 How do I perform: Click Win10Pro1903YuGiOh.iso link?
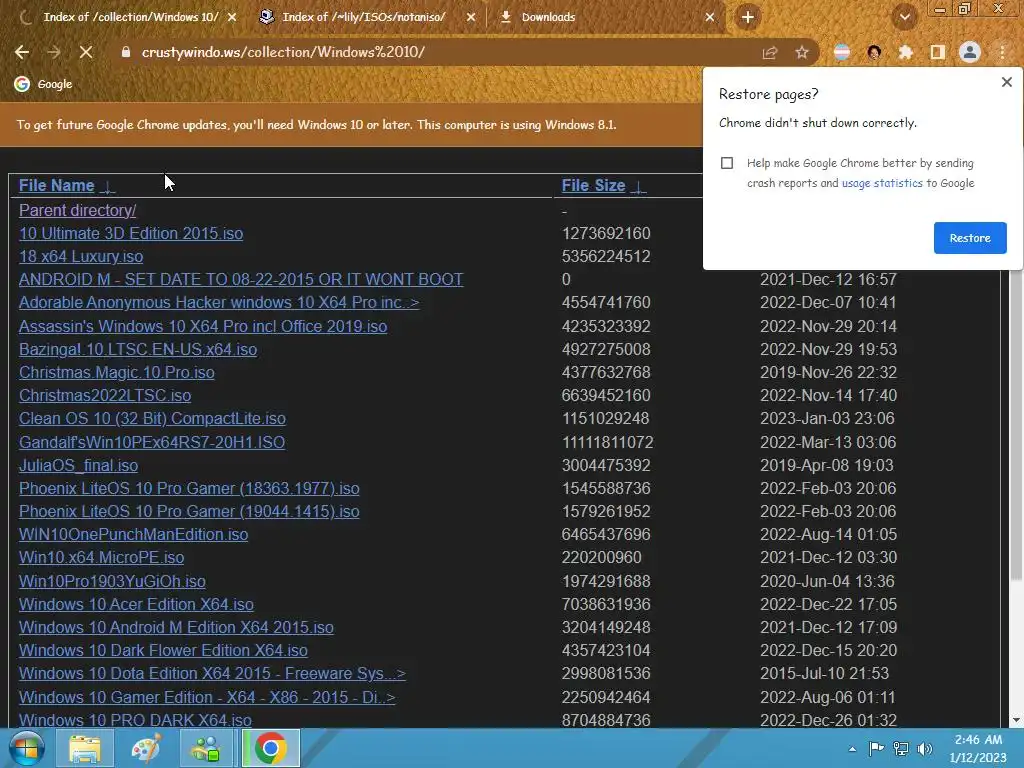pos(112,581)
